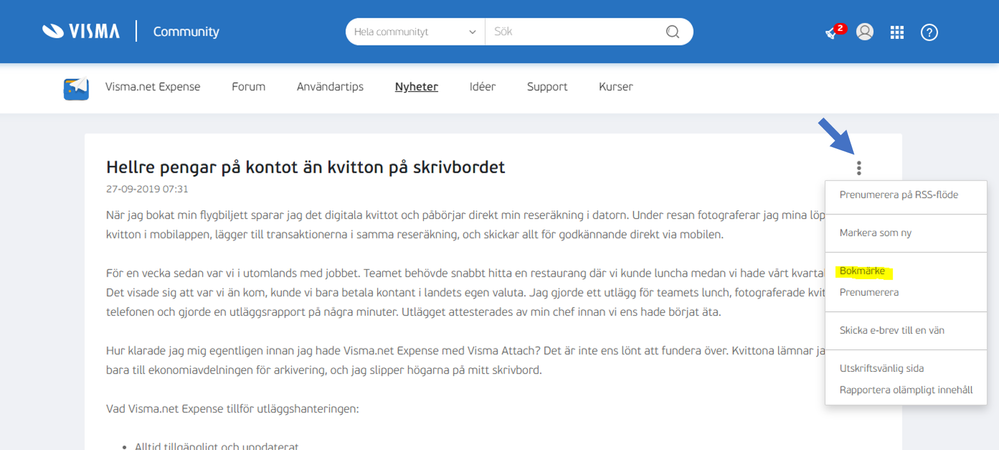999x450 pixels.
Task: Choose Prenumerera på RSS-flöde
Action: (x=898, y=195)
